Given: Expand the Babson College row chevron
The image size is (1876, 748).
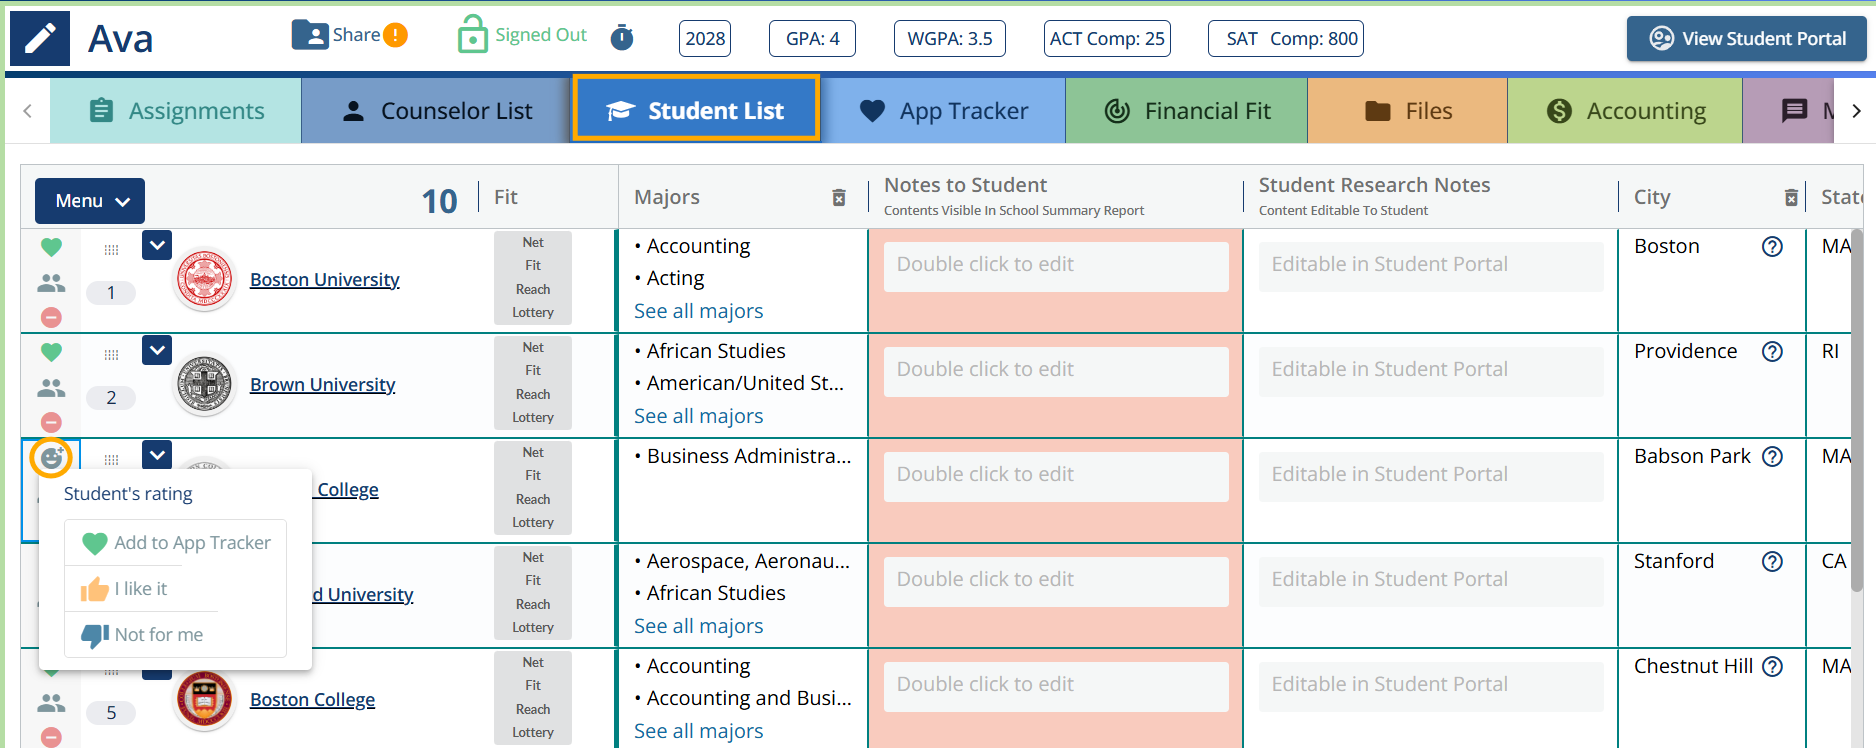Looking at the screenshot, I should (x=157, y=454).
